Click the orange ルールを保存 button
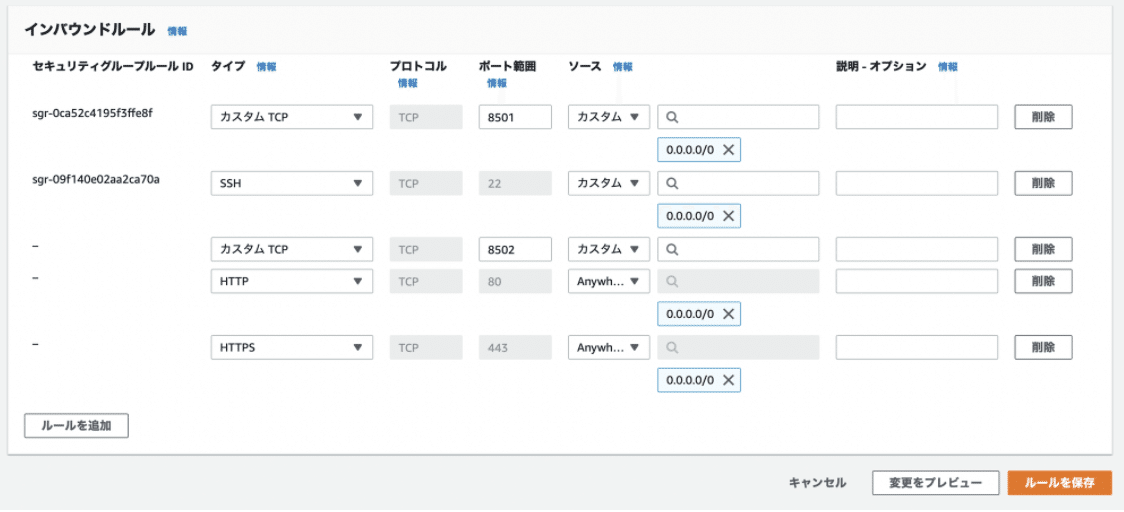This screenshot has width=1124, height=512. click(1059, 483)
